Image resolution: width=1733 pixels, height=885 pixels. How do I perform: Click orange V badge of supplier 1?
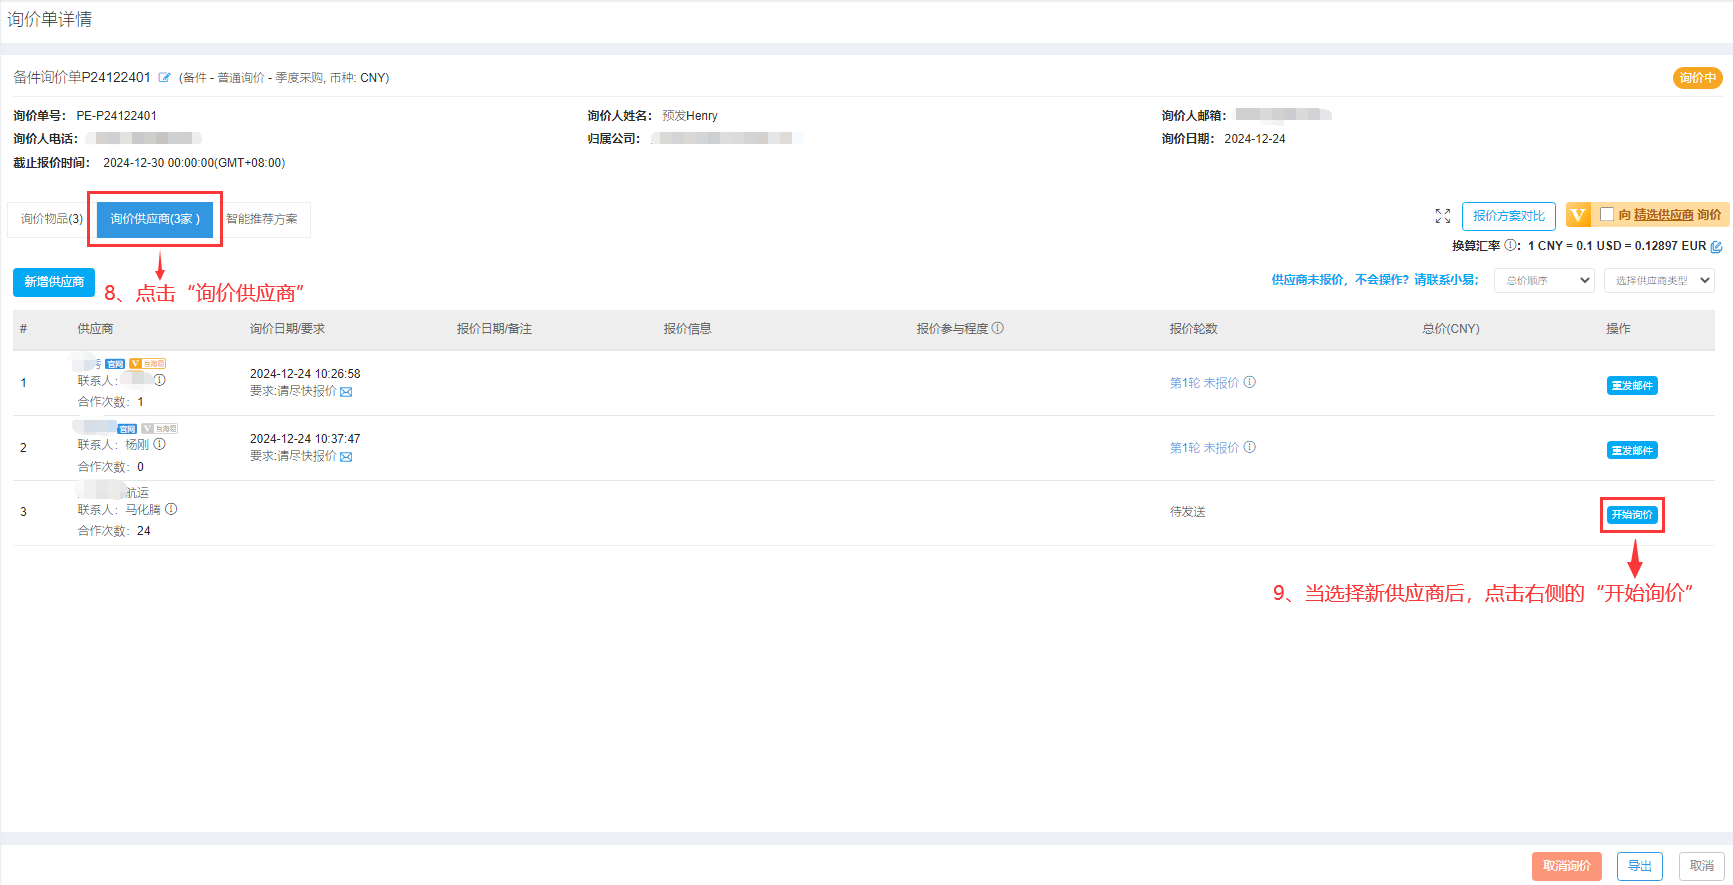coord(147,364)
